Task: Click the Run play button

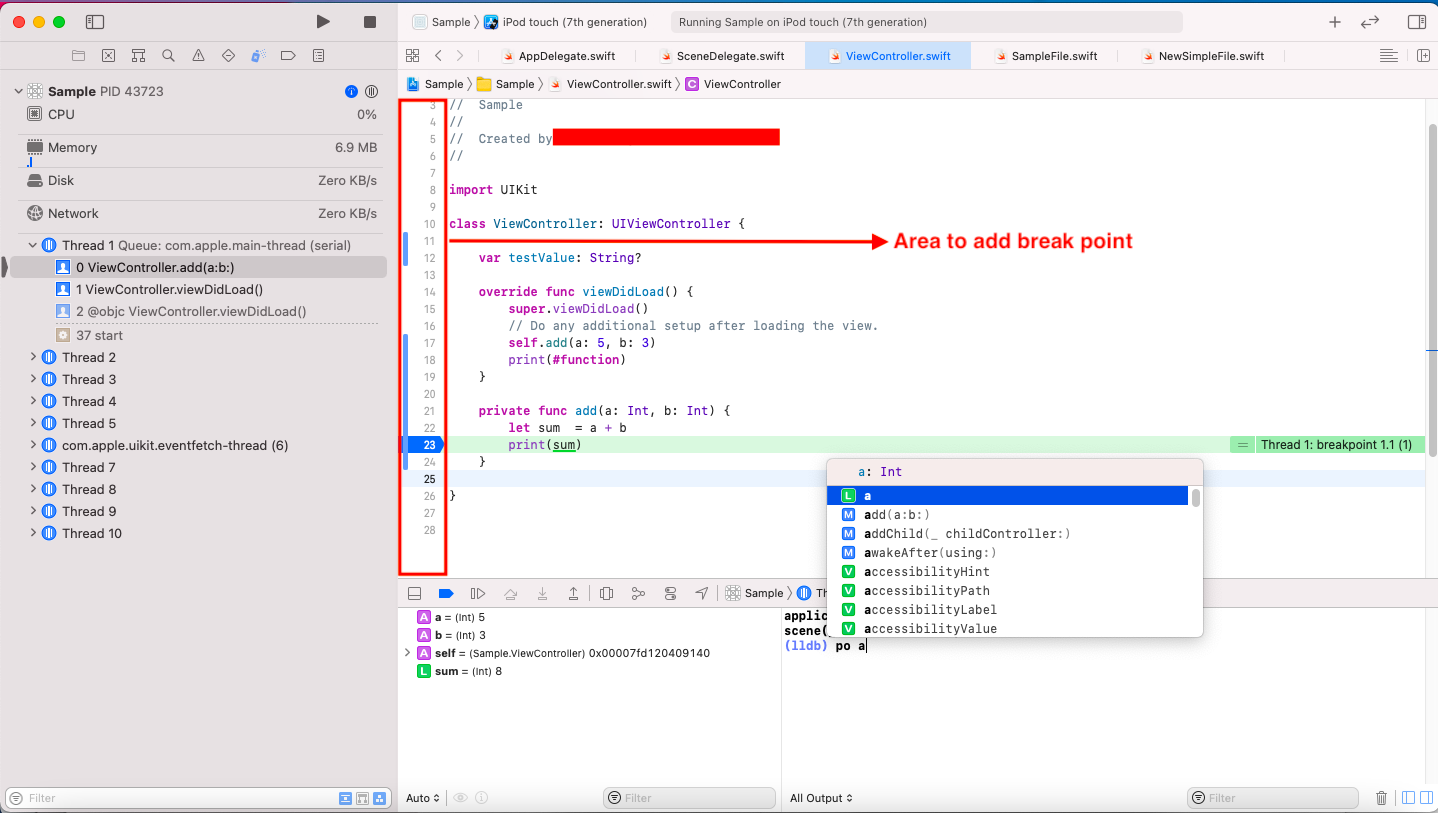Action: 323,22
